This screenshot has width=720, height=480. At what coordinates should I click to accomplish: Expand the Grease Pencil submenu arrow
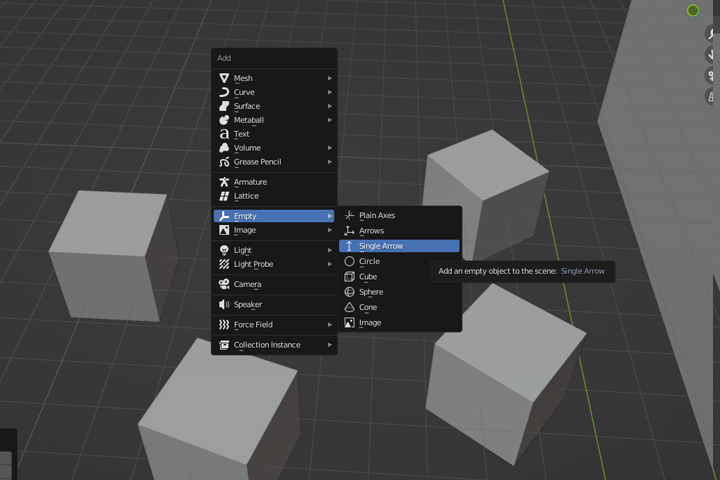tap(330, 162)
